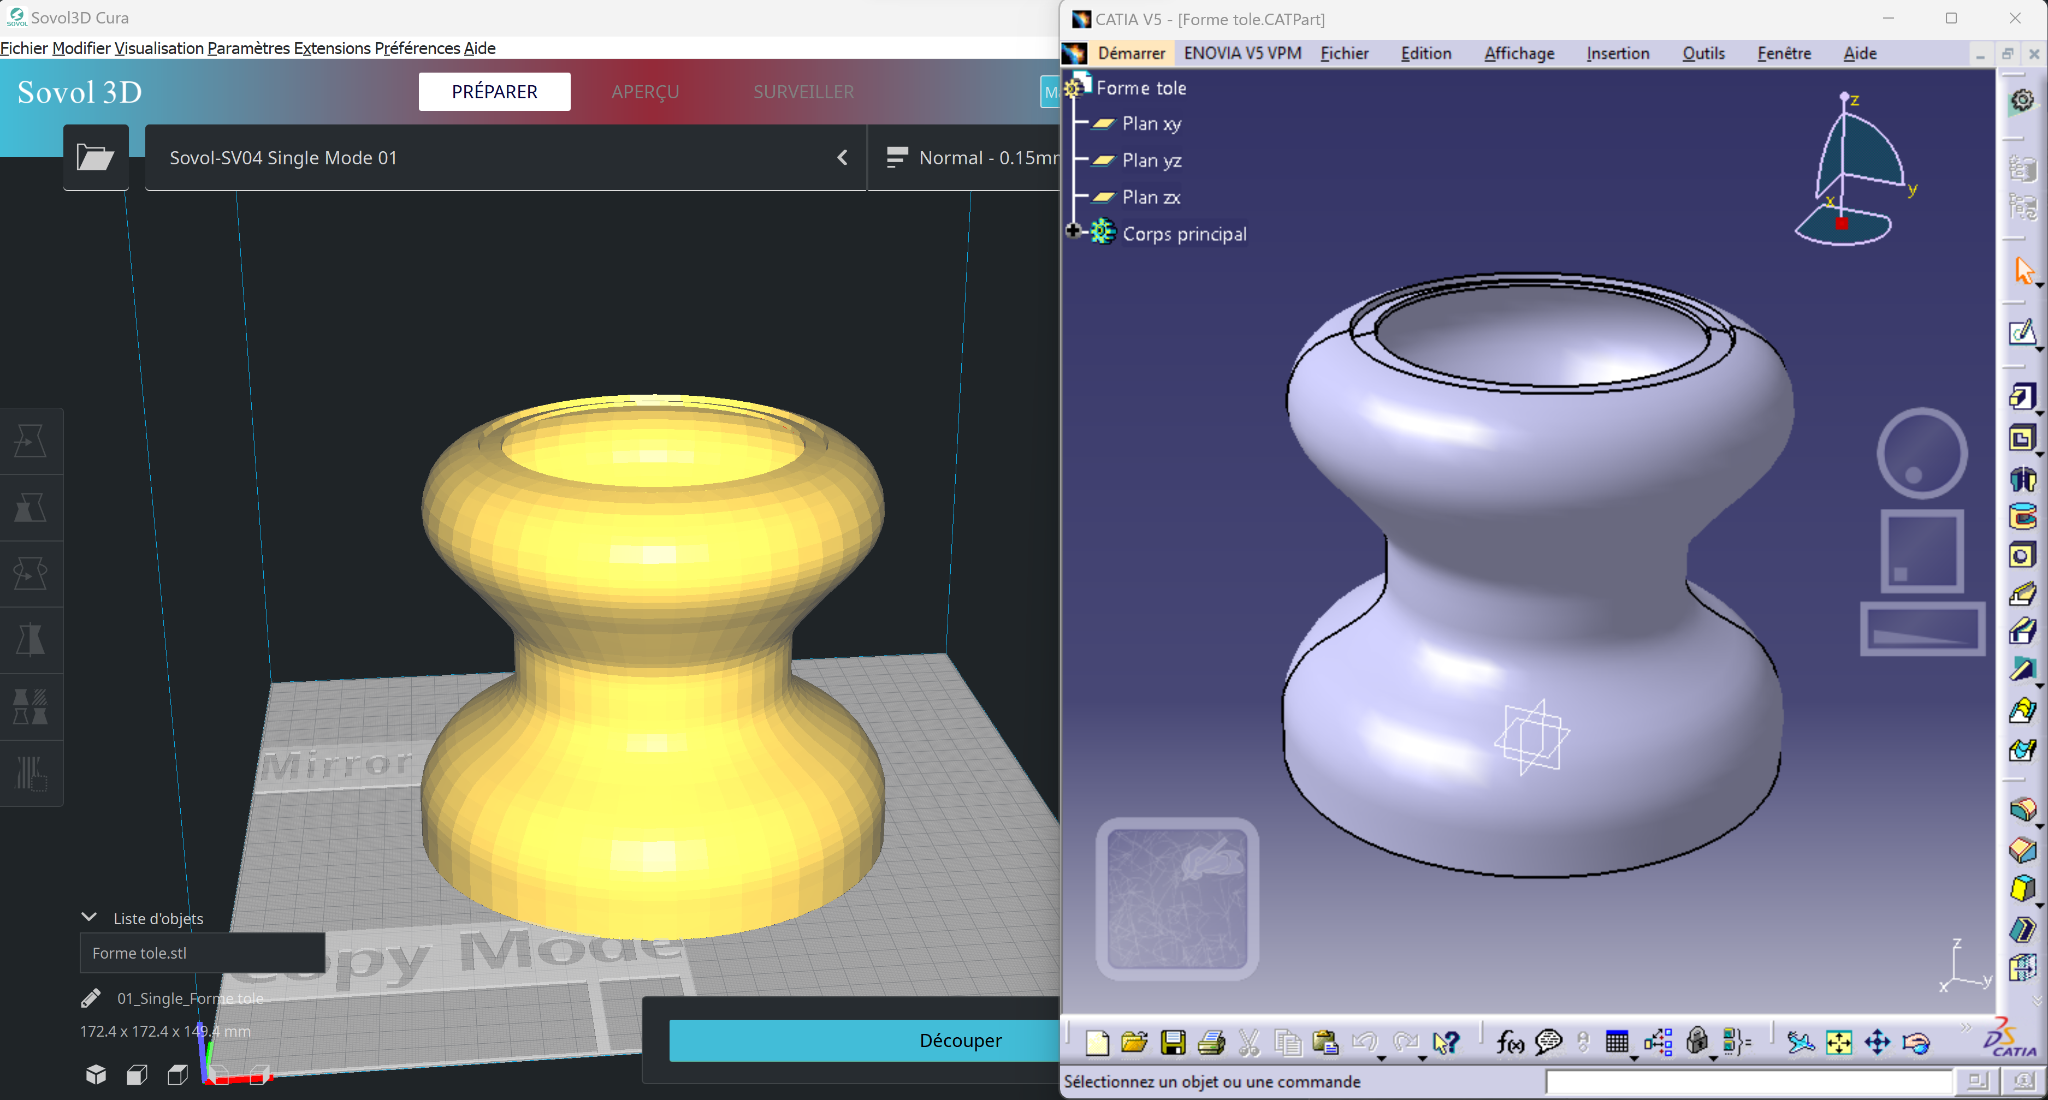
Task: Edit project name with pencil icon
Action: click(90, 998)
